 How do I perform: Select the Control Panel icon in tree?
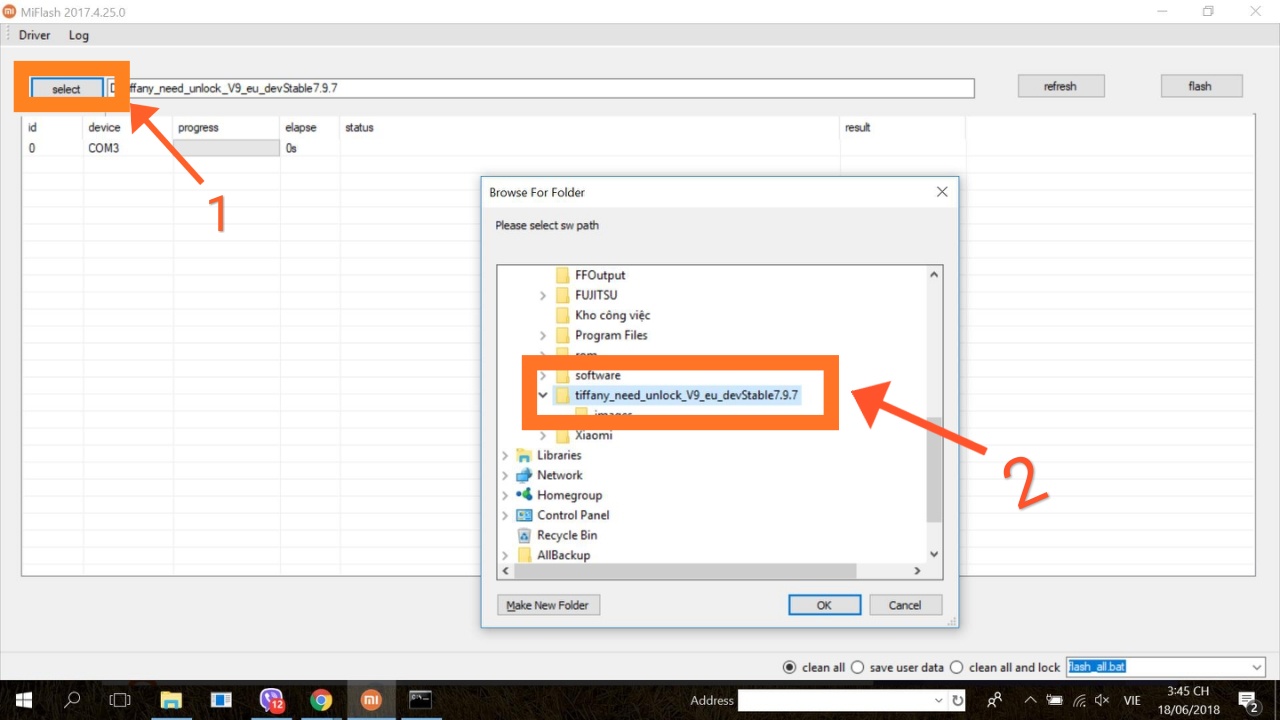point(524,515)
